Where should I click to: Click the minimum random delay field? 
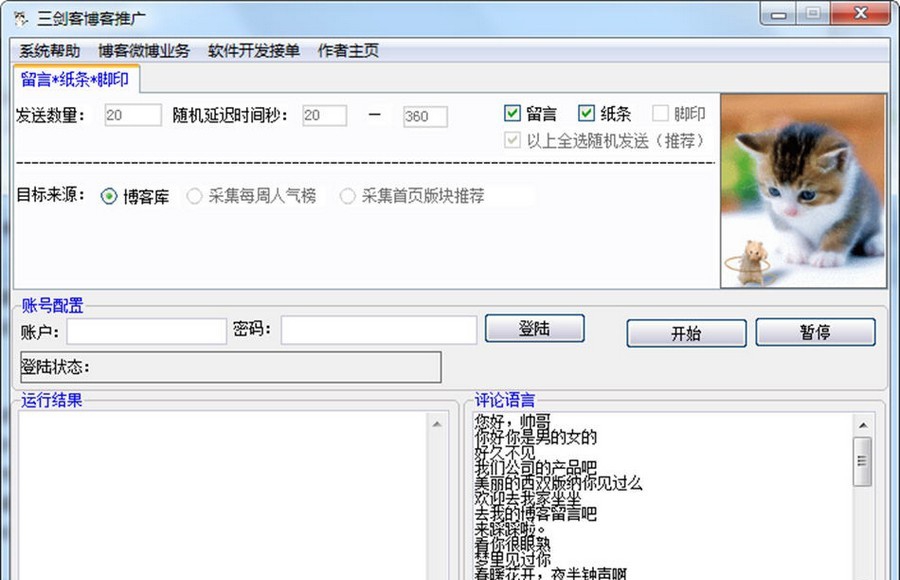tap(324, 115)
